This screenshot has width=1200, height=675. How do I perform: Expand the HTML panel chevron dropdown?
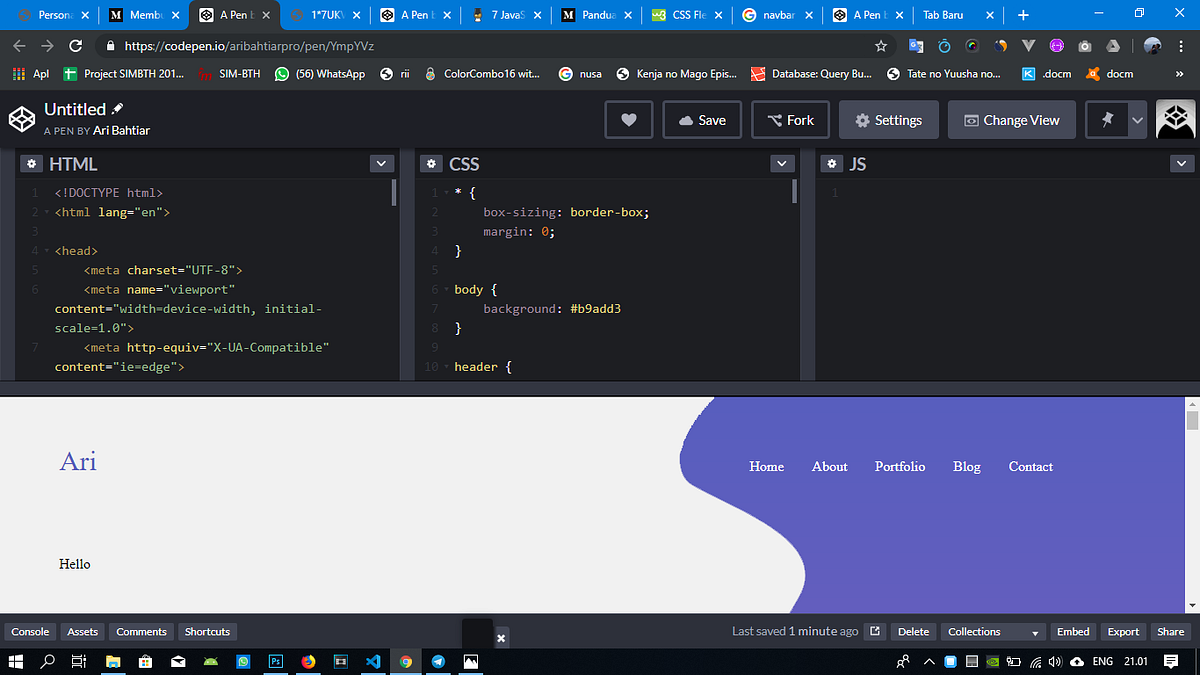pyautogui.click(x=381, y=163)
